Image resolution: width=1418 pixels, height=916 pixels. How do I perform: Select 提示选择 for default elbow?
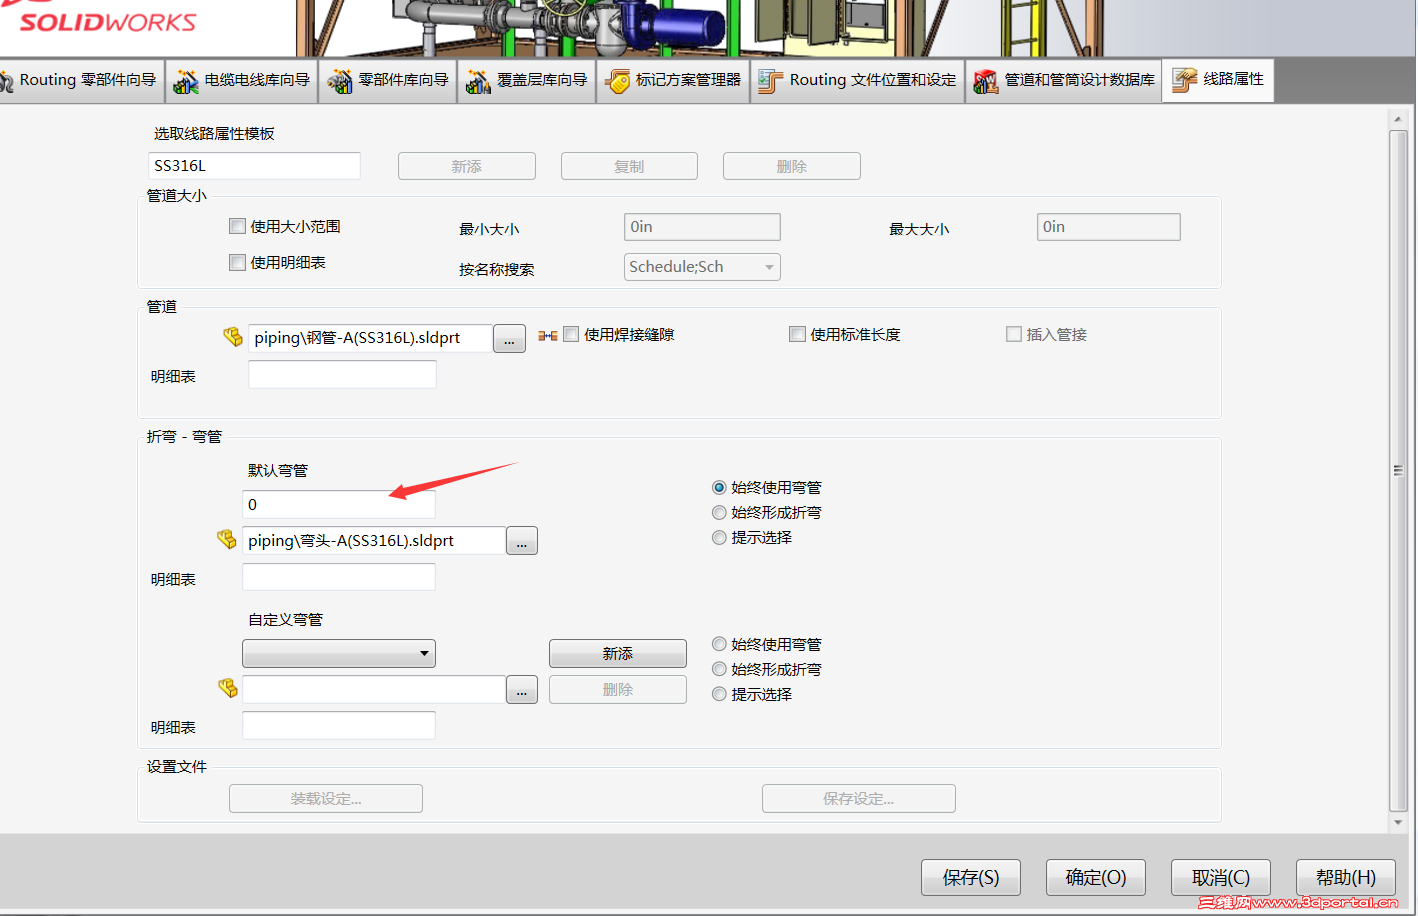point(719,538)
